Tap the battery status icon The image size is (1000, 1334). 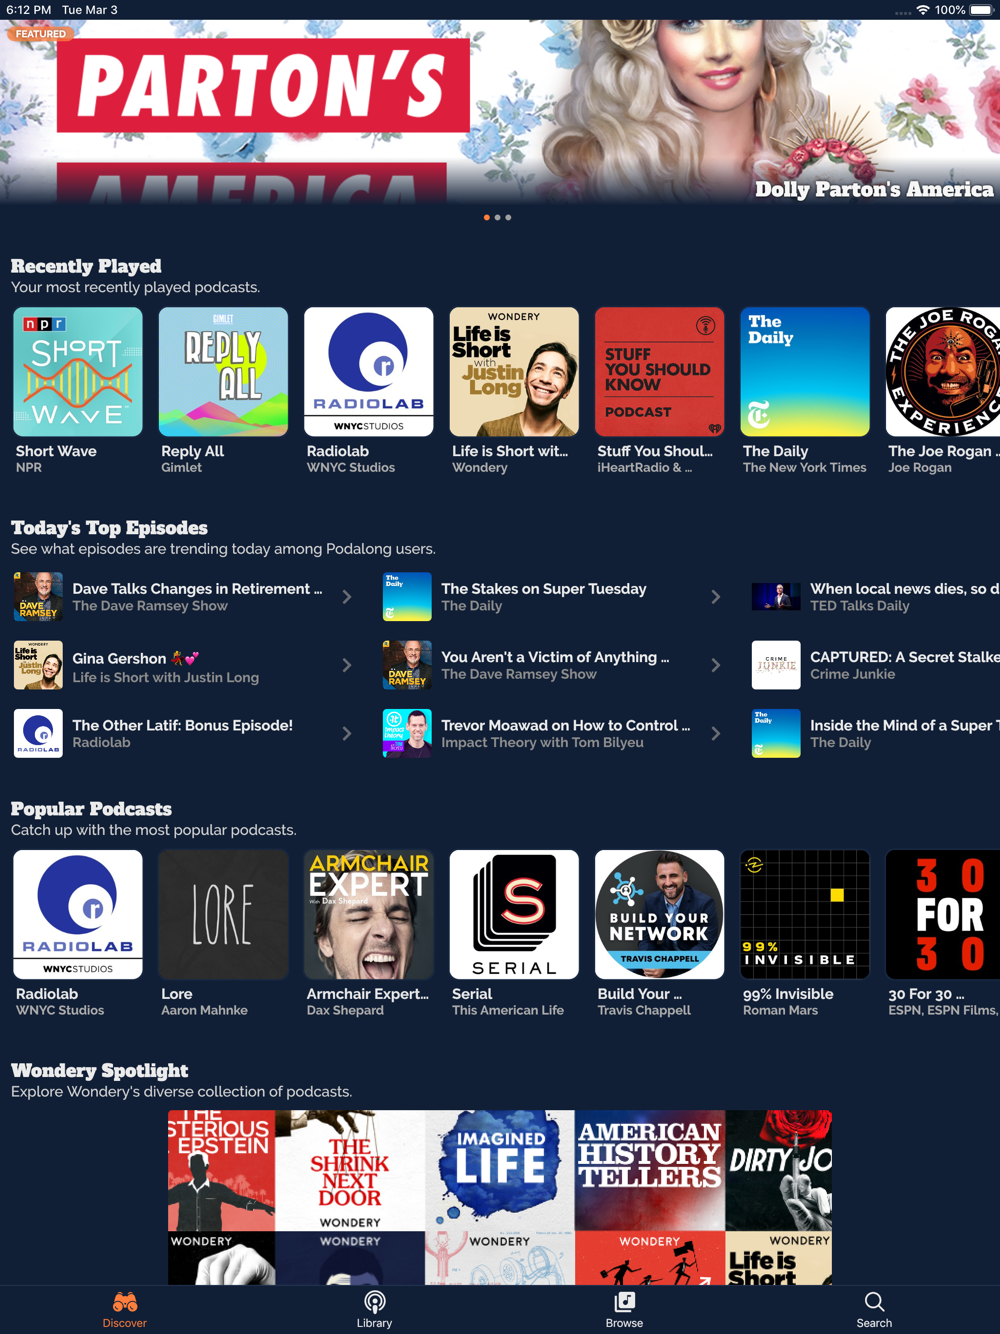(981, 10)
